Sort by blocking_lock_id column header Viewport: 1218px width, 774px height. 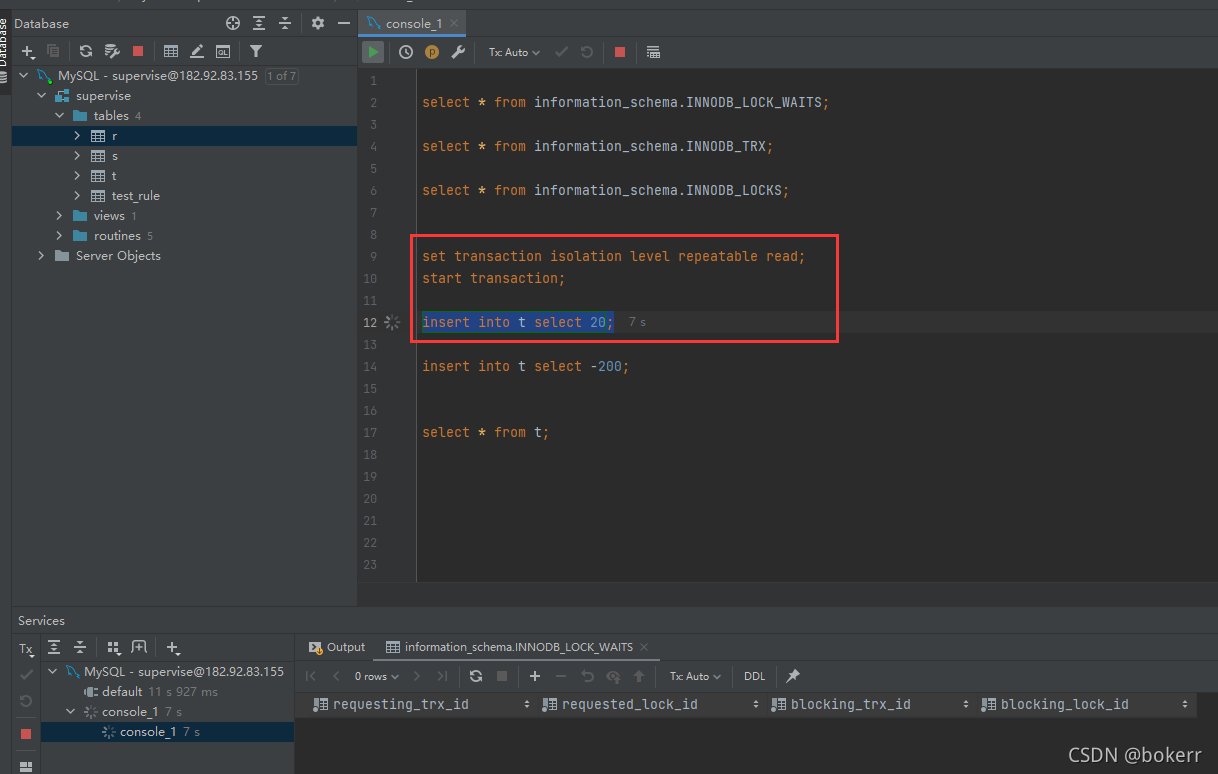(1085, 705)
